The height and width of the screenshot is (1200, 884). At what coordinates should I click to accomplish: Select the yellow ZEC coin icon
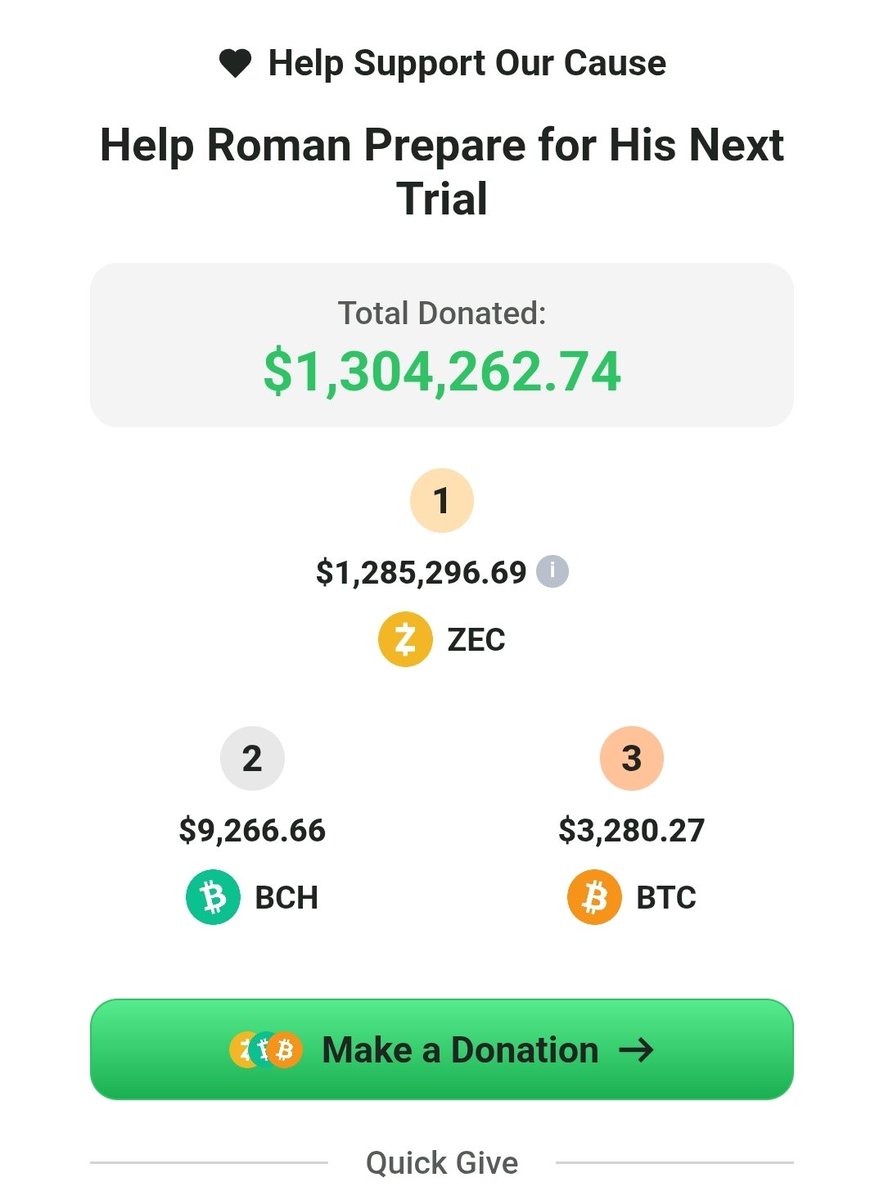(x=405, y=639)
